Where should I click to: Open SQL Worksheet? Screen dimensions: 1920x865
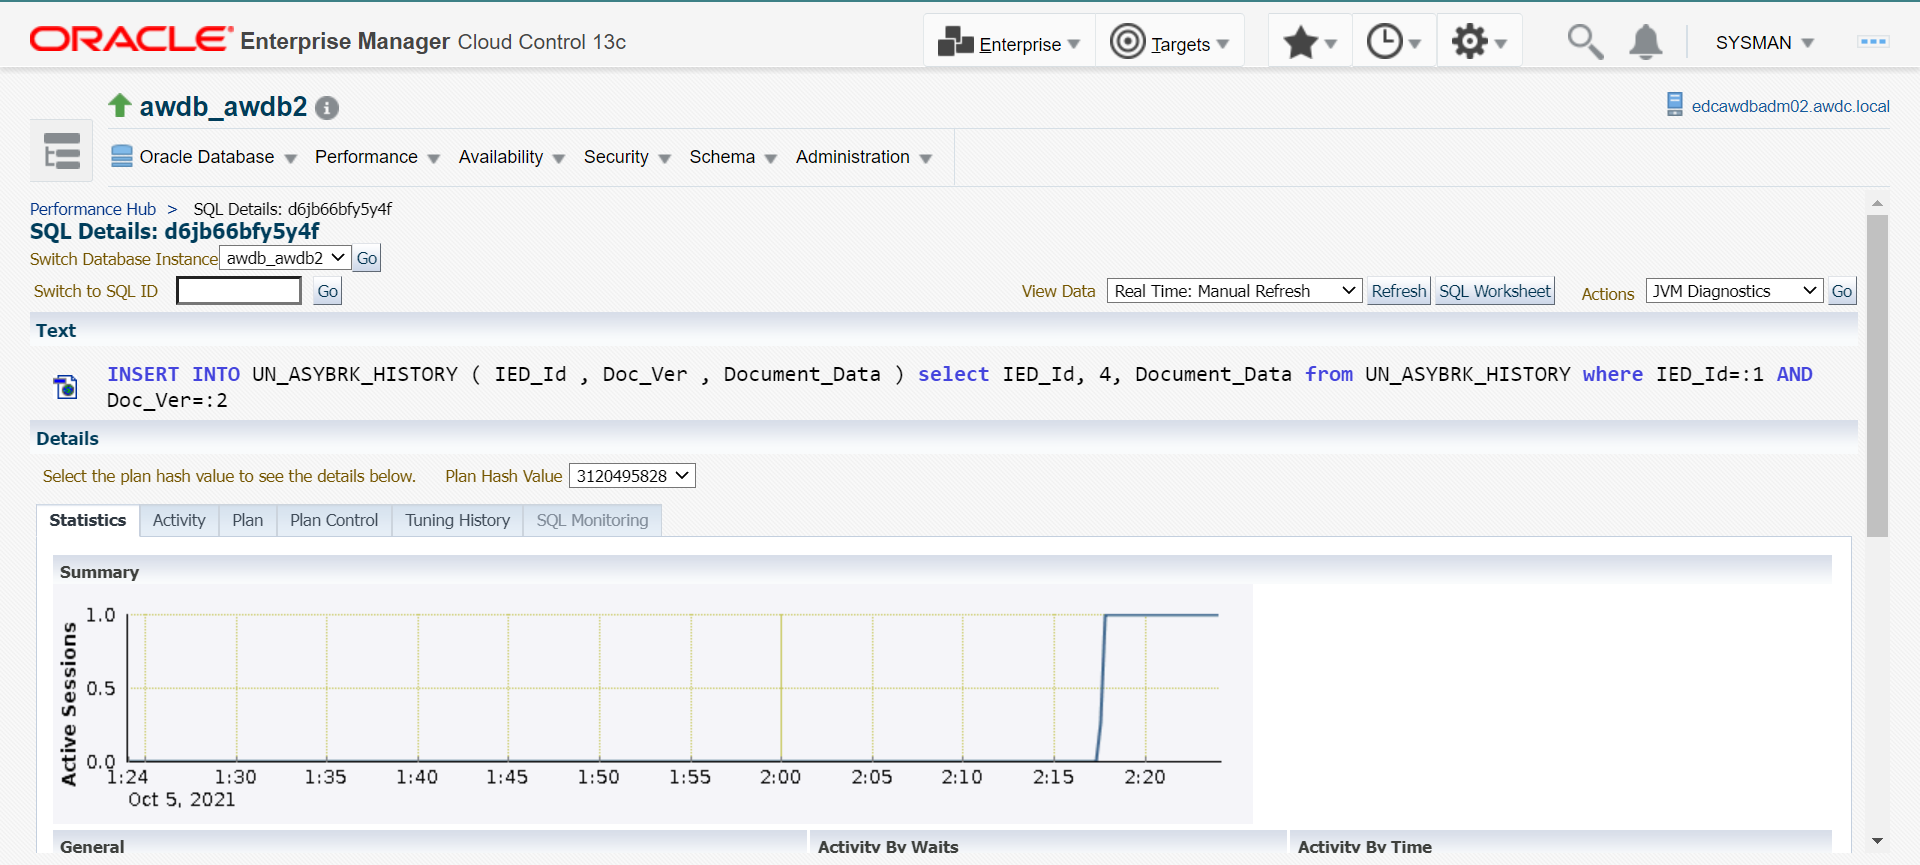coord(1495,291)
